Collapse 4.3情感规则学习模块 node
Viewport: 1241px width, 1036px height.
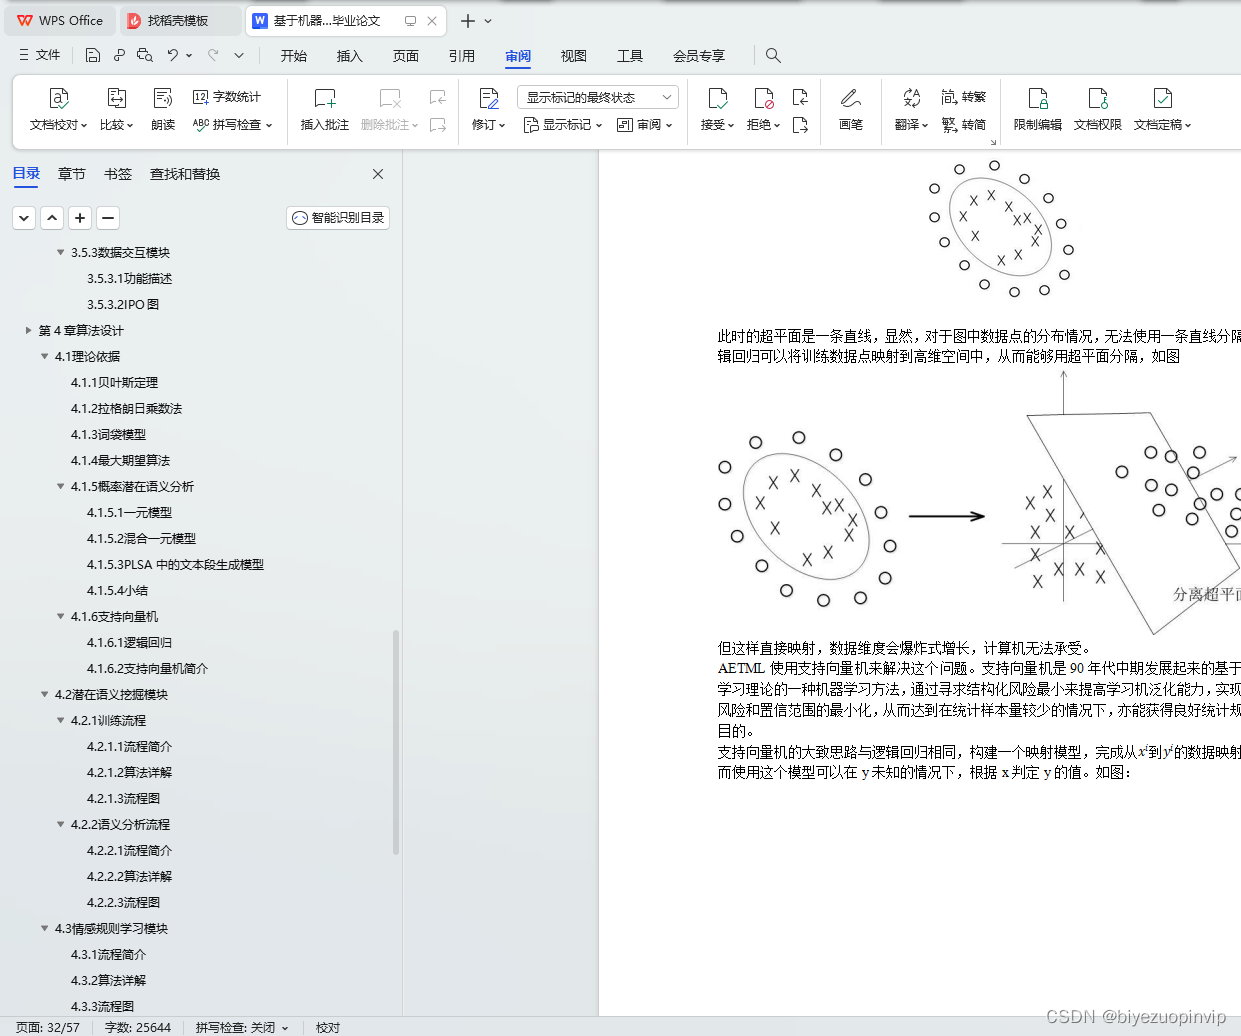[44, 928]
